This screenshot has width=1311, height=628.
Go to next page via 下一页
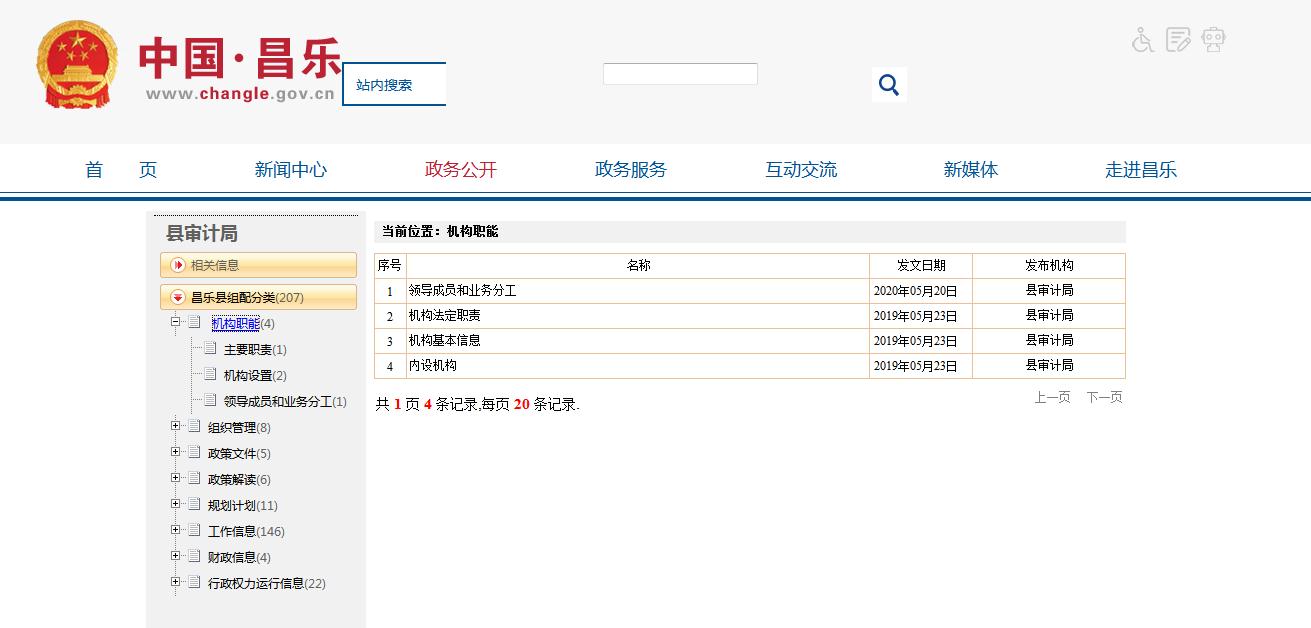(1104, 398)
